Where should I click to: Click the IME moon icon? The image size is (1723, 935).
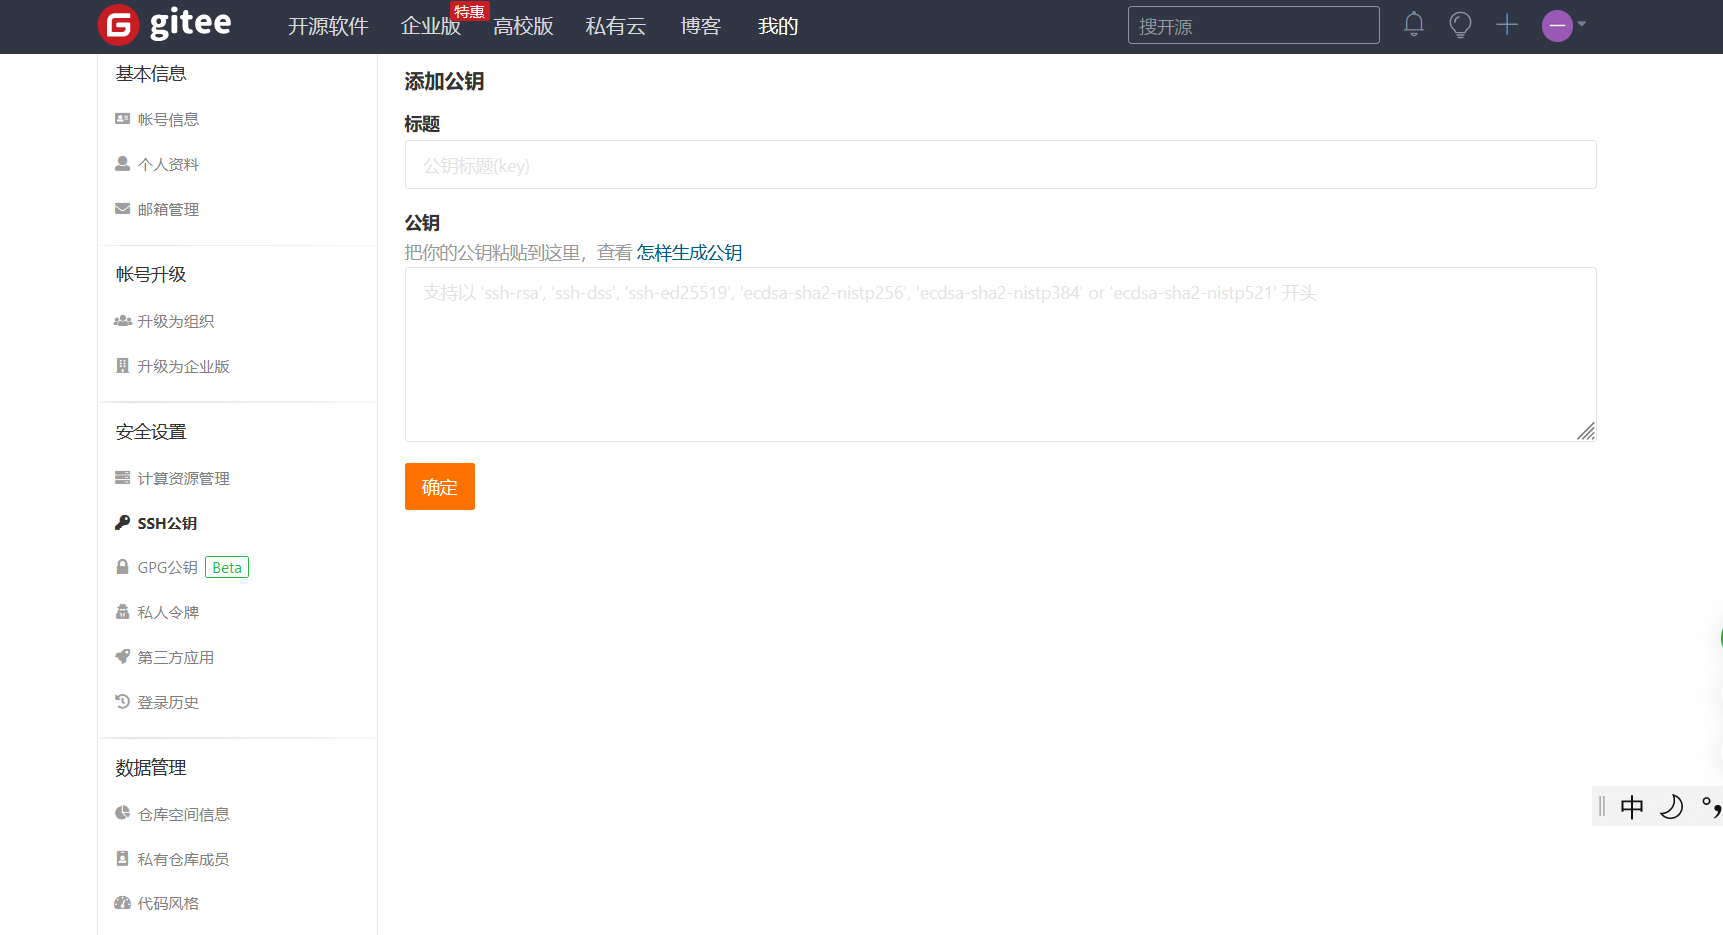click(x=1671, y=807)
